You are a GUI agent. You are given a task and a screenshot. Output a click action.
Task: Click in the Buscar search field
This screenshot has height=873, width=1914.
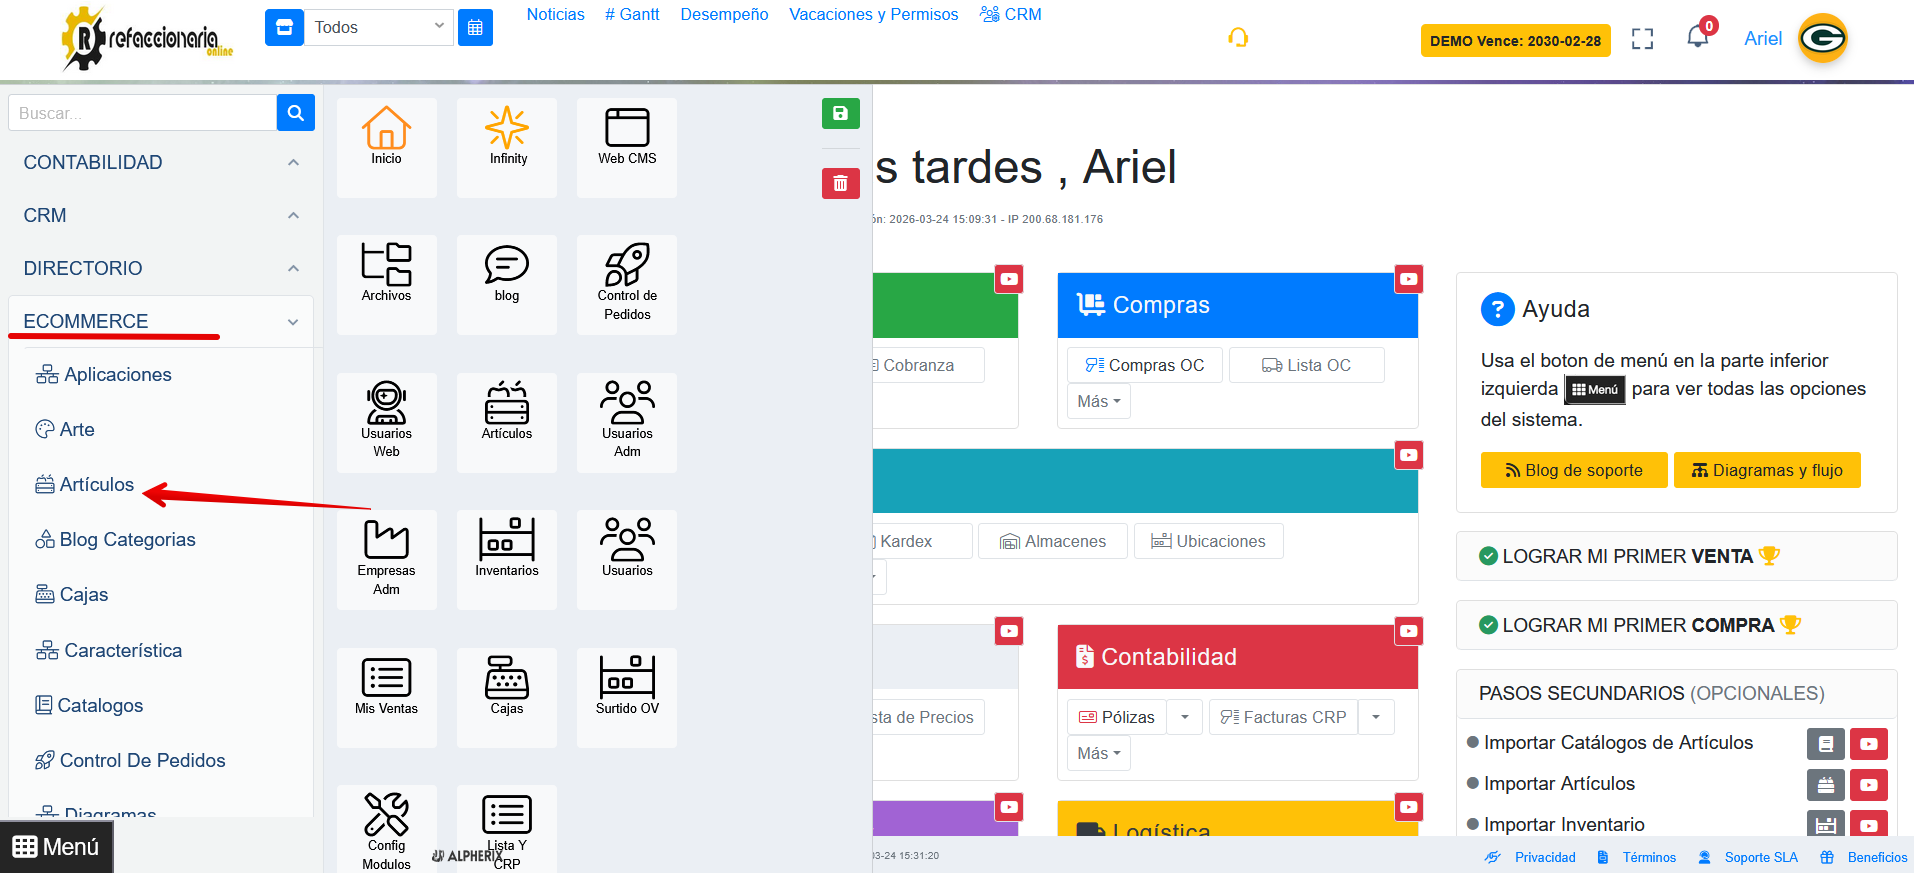pos(142,113)
